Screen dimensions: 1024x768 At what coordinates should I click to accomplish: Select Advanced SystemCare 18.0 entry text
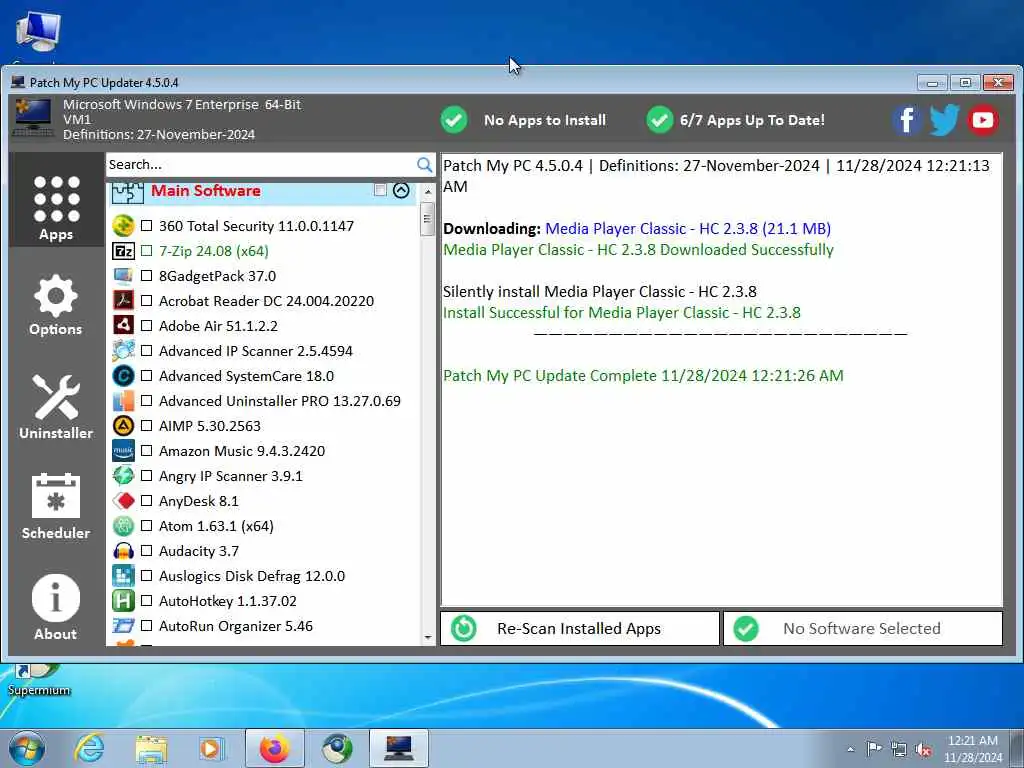click(x=246, y=376)
